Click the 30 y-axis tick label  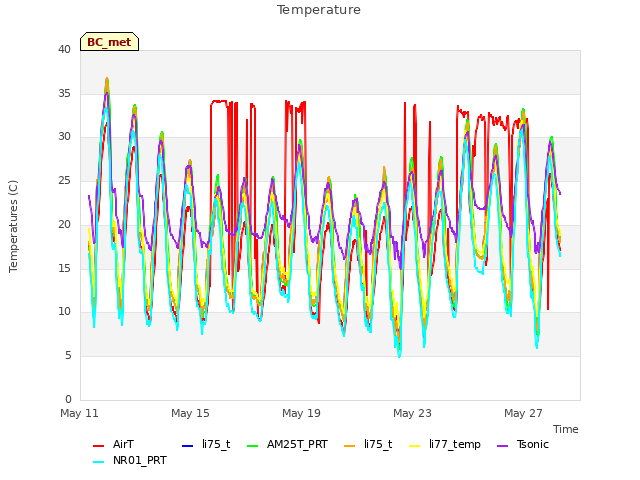point(64,137)
